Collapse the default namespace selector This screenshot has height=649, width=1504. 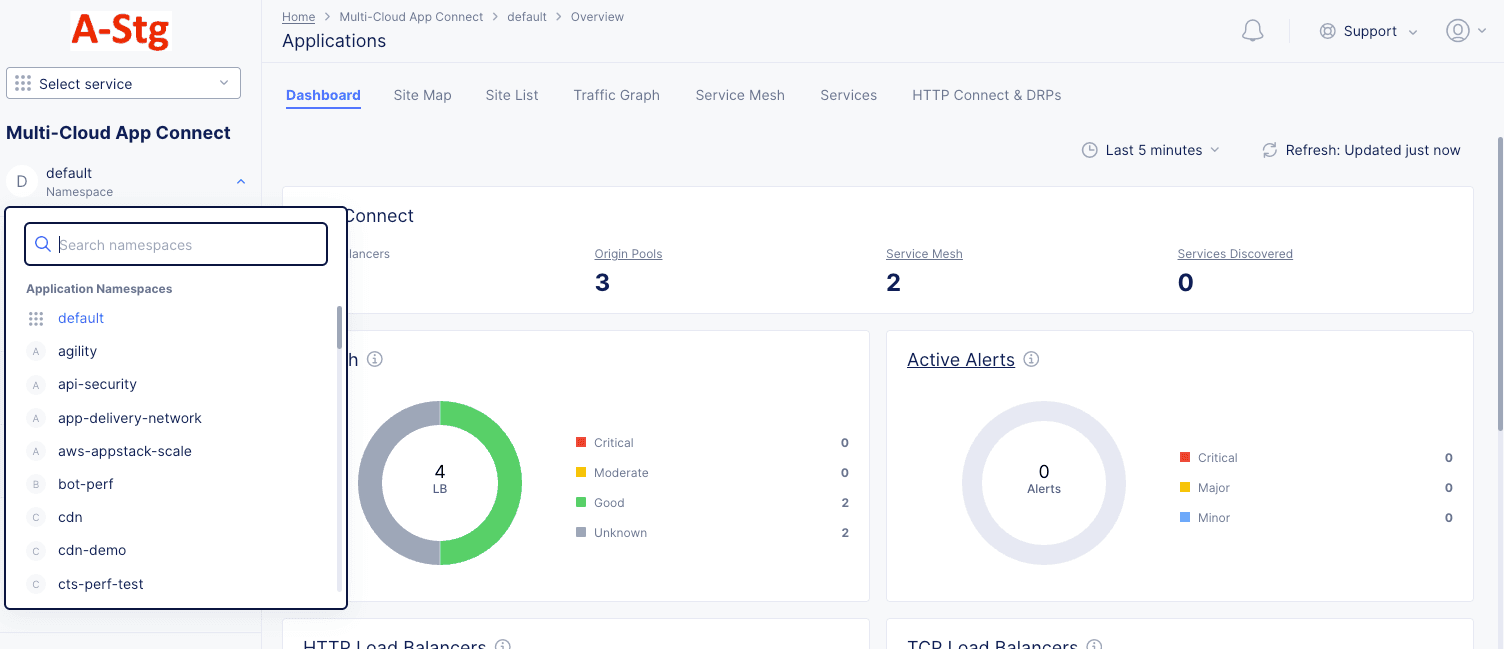click(240, 182)
